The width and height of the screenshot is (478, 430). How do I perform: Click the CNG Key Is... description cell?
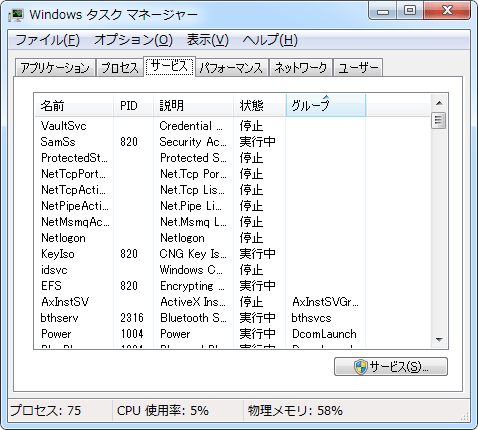(193, 254)
